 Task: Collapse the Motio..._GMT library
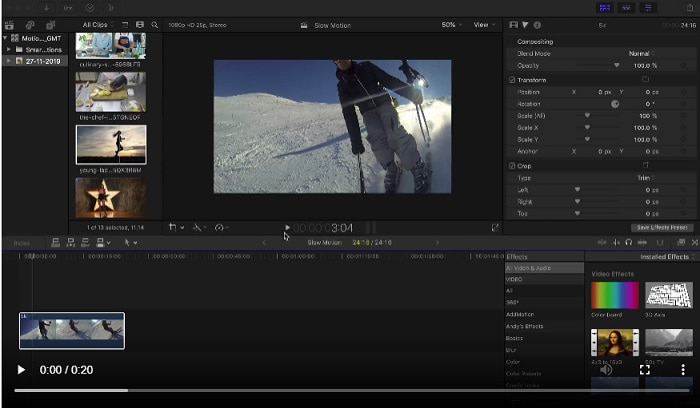(x=5, y=38)
